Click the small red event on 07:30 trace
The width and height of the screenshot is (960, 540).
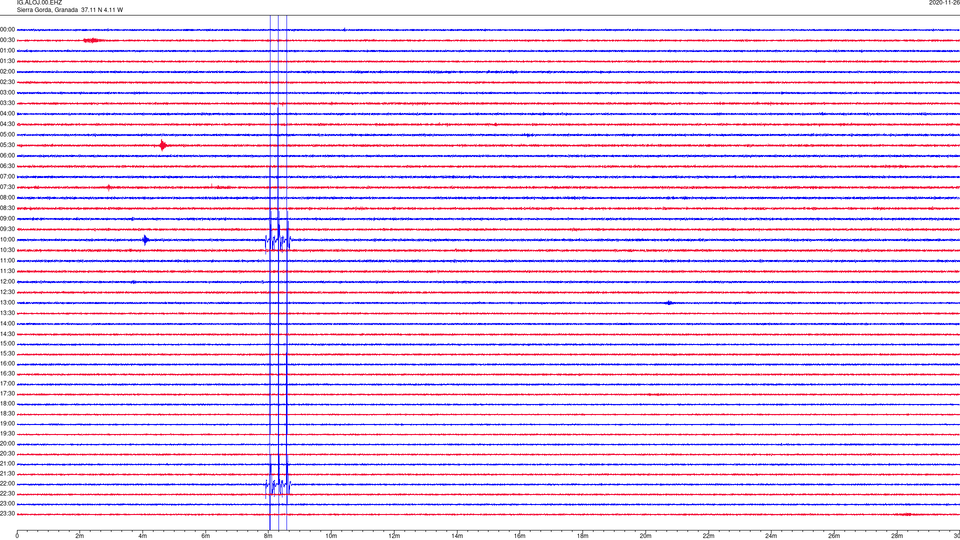[x=109, y=187]
